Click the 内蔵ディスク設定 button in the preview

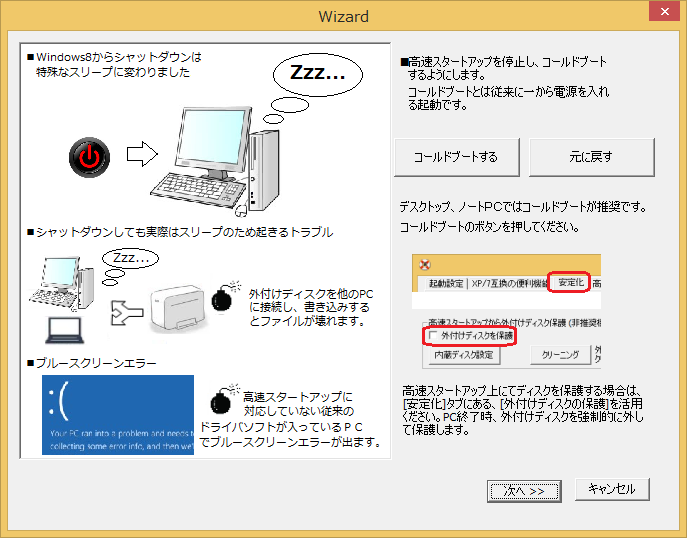pyautogui.click(x=463, y=355)
